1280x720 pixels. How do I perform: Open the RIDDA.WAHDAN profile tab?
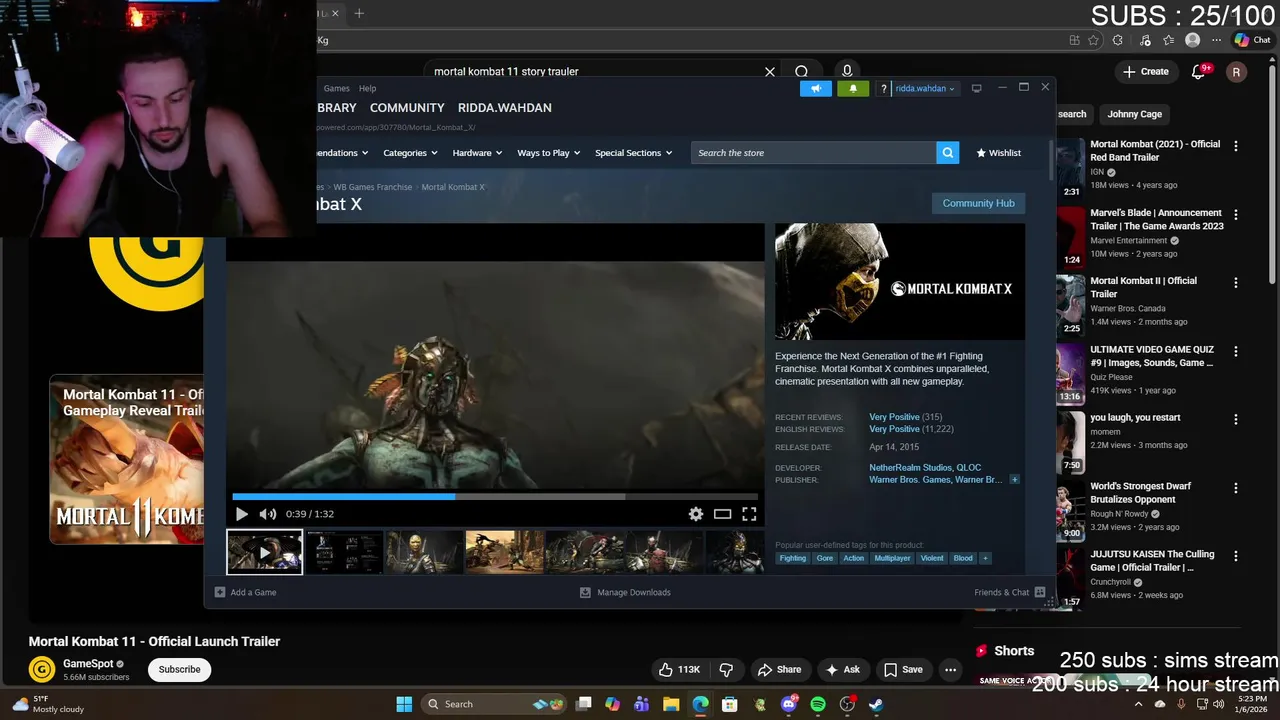coord(505,108)
